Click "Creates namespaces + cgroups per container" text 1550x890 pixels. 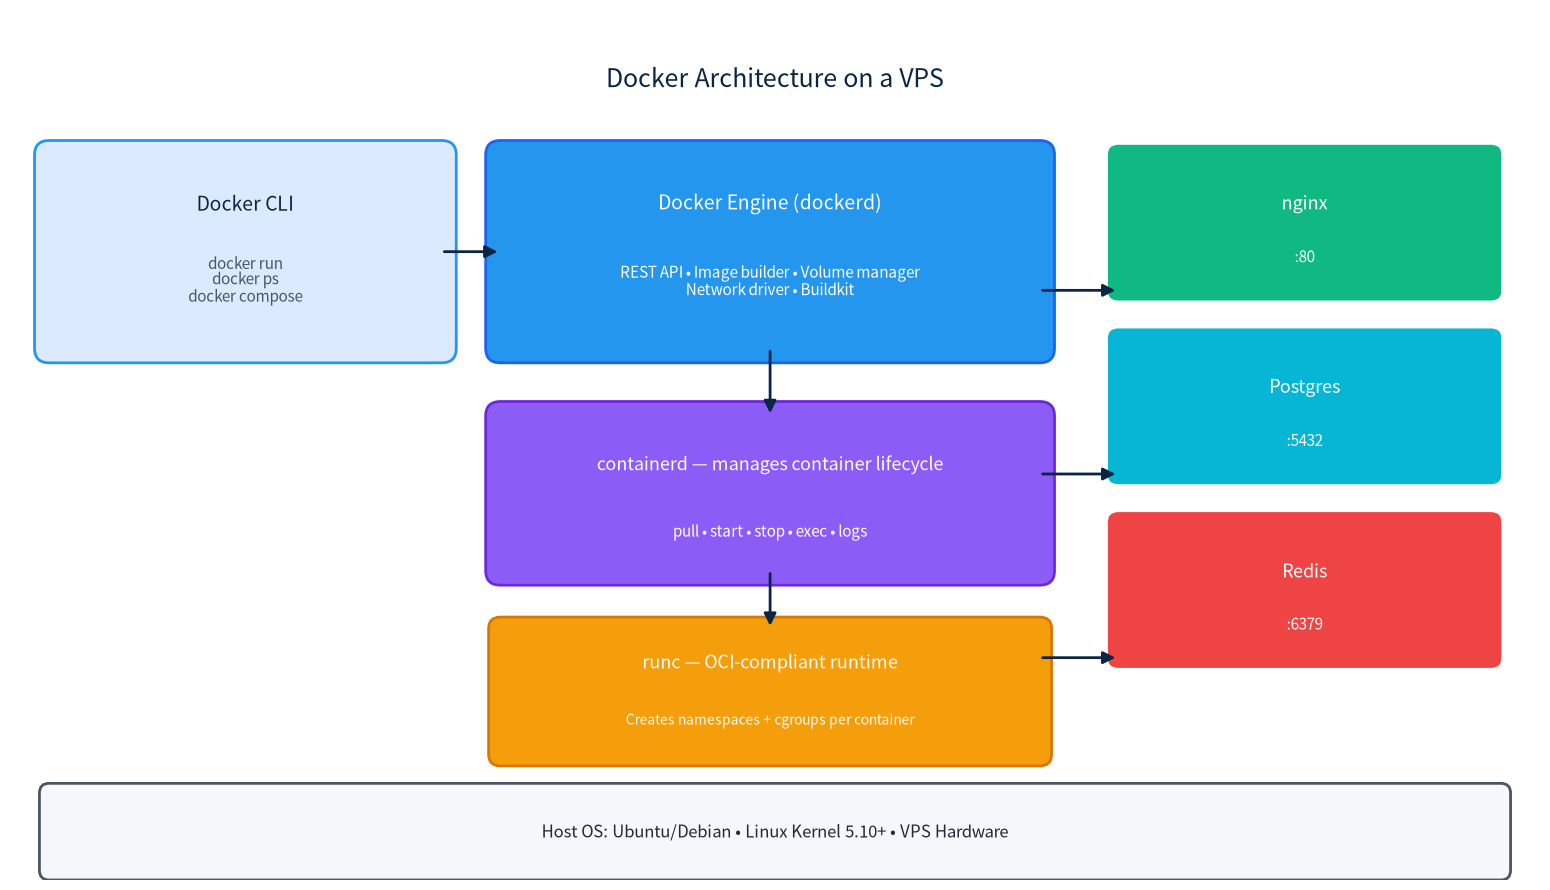tap(770, 720)
